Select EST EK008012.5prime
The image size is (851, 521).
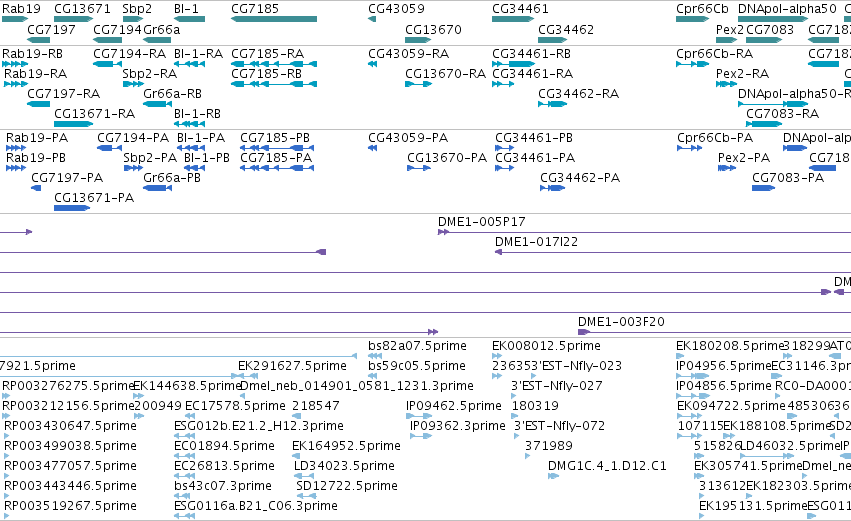tap(546, 346)
